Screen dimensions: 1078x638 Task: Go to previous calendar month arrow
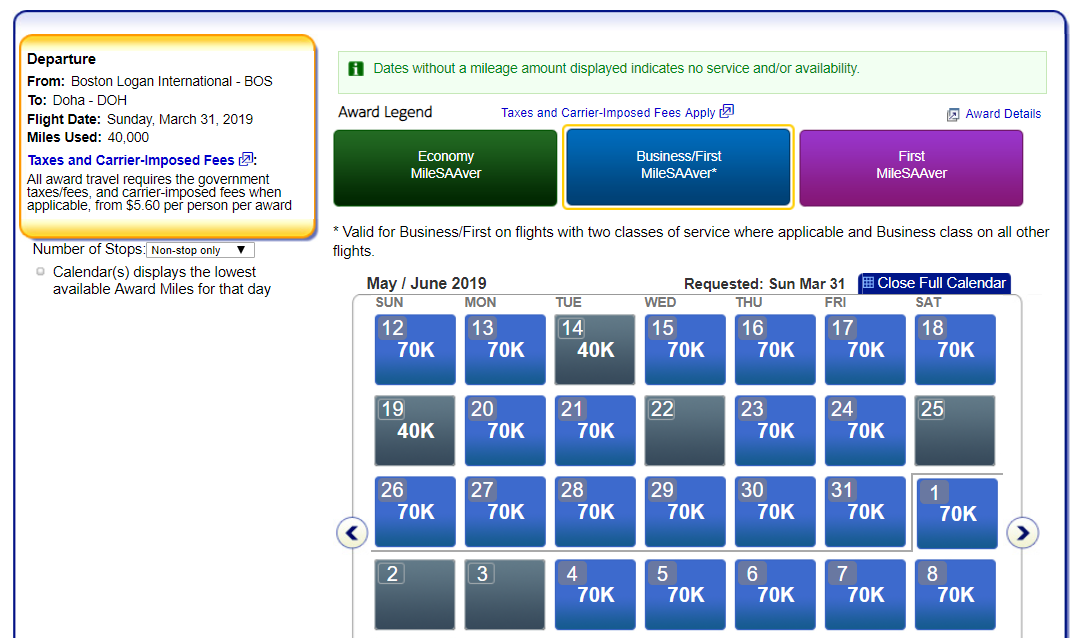(352, 533)
